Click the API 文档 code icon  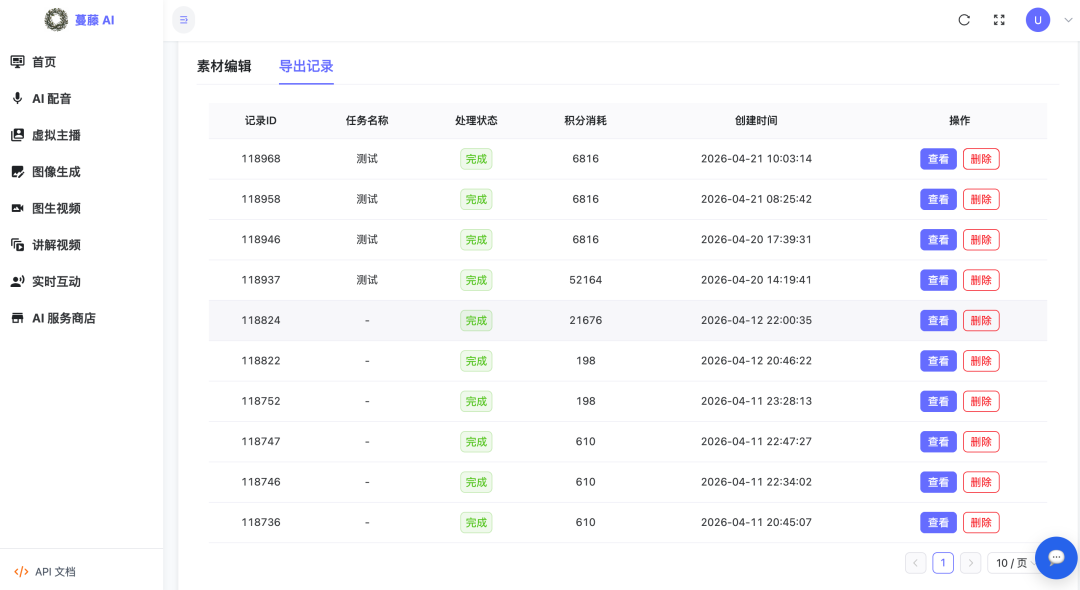(21, 571)
